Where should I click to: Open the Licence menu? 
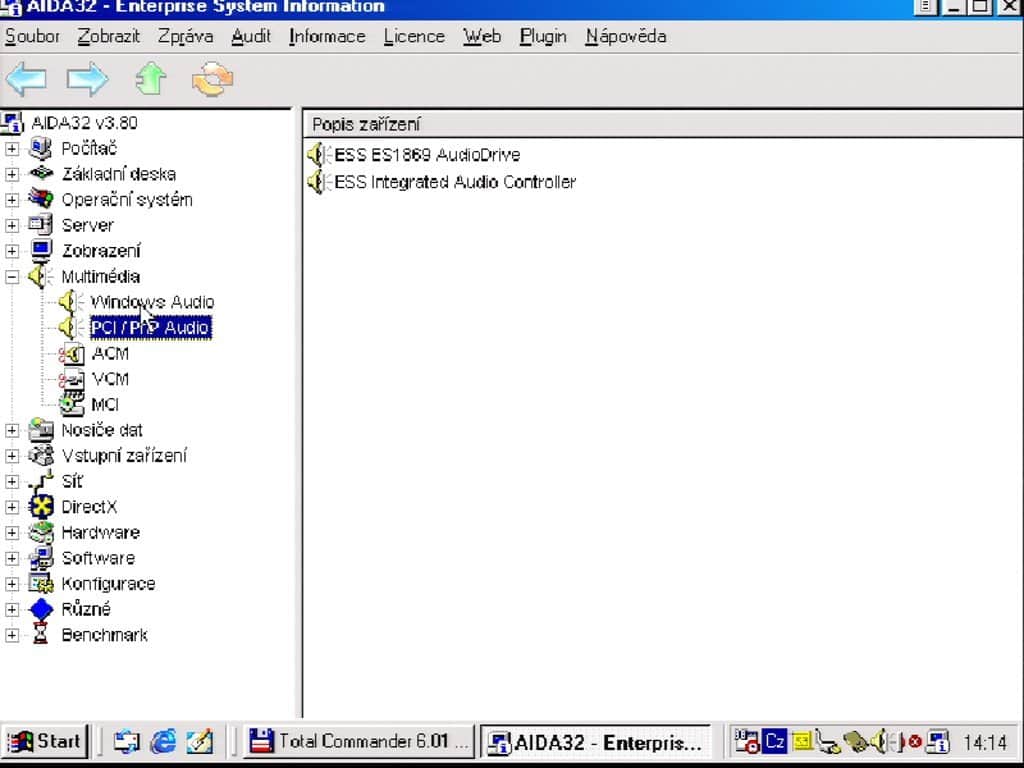tap(414, 36)
